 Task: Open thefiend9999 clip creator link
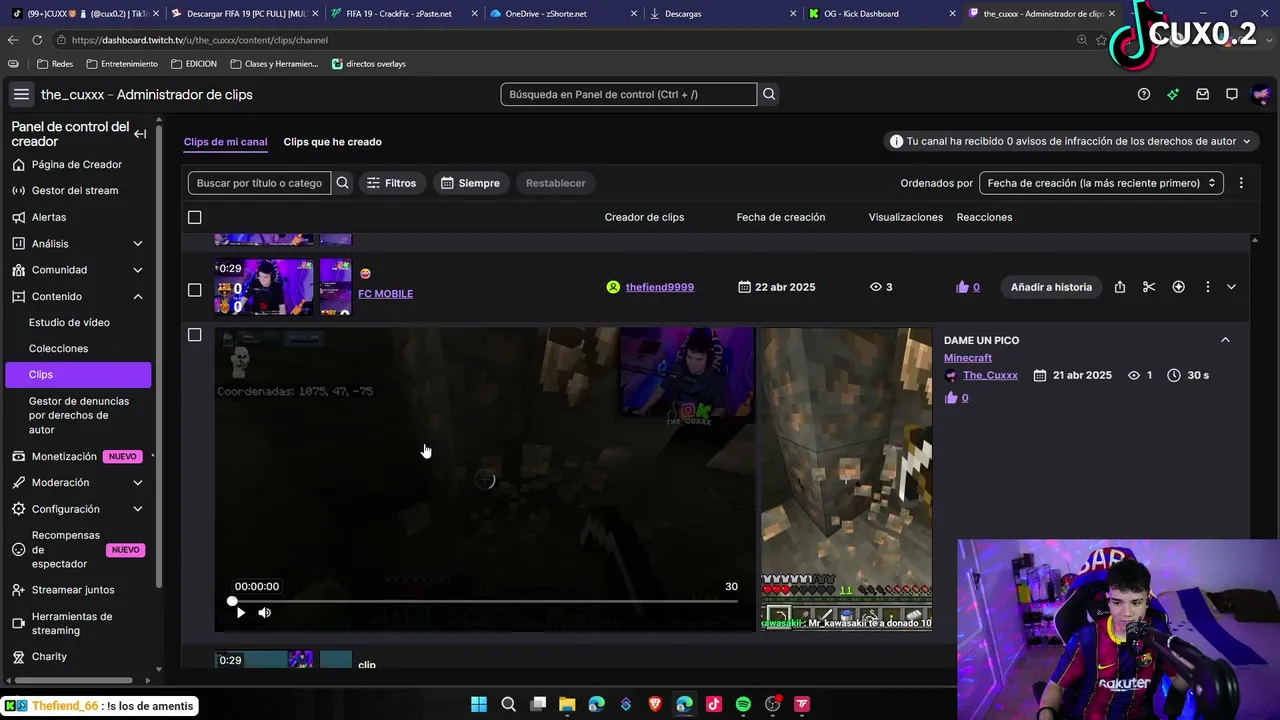[x=660, y=287]
